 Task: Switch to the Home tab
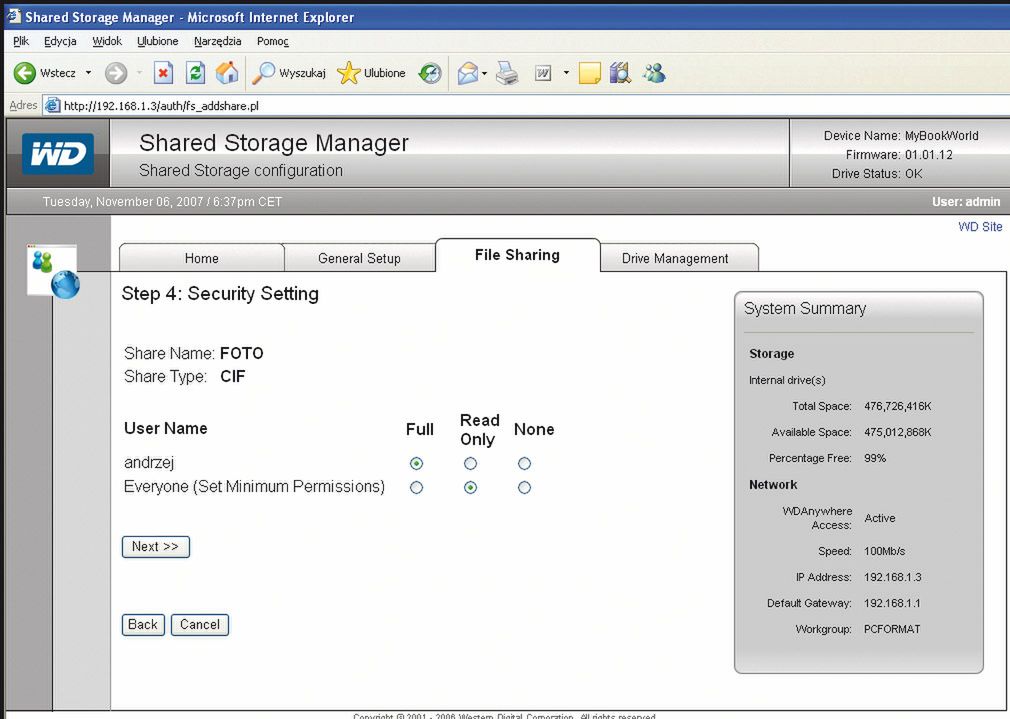click(x=202, y=258)
